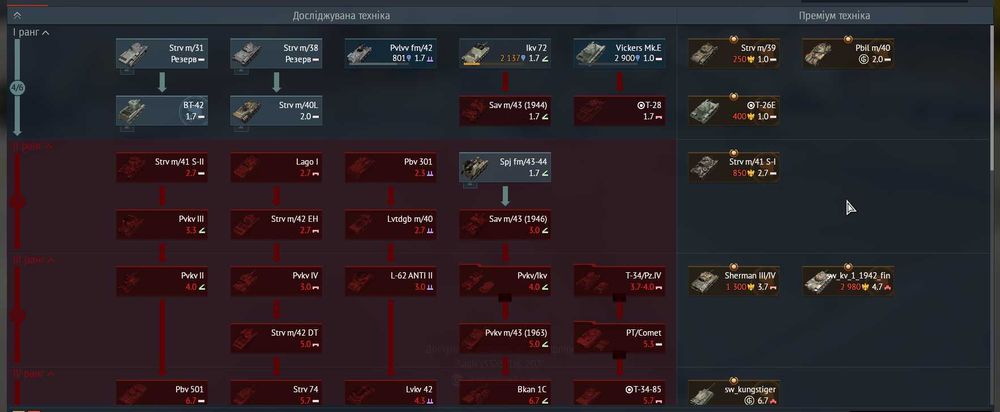The image size is (1000, 412).
Task: Open premium Strv m/41 S-I card
Action: coord(733,167)
